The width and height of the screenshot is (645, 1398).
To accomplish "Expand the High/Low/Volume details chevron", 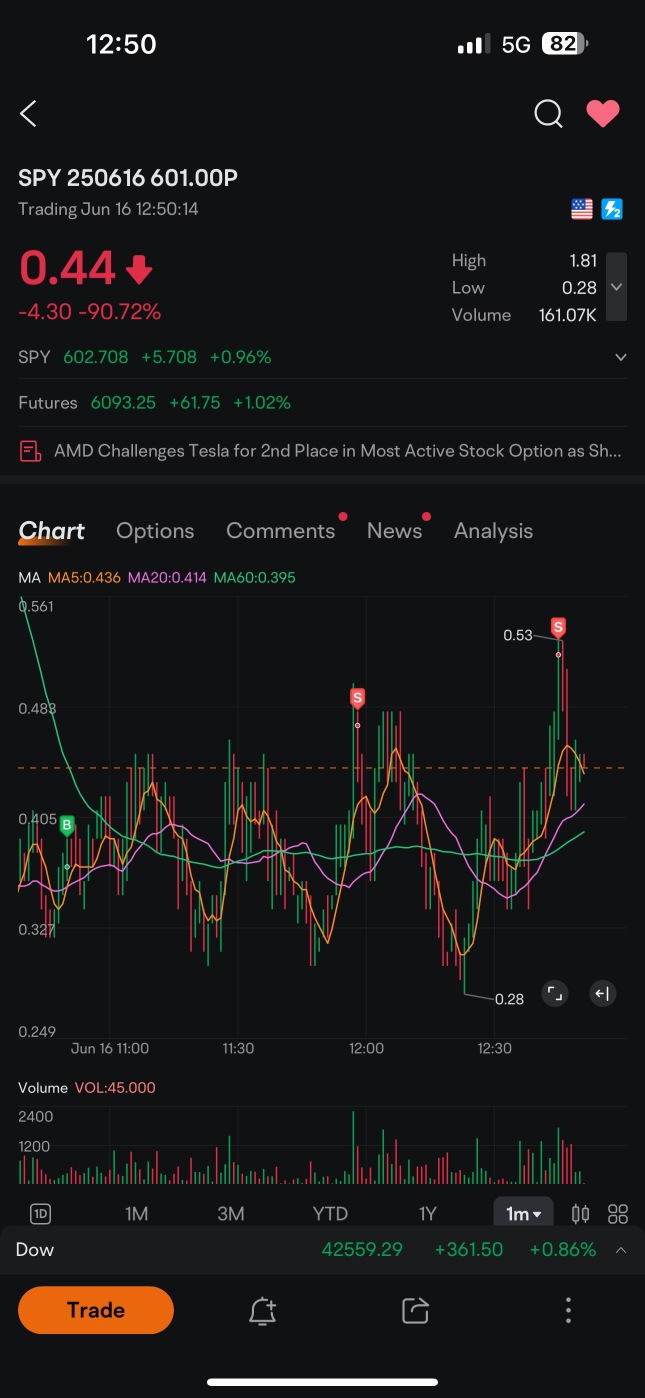I will (617, 287).
